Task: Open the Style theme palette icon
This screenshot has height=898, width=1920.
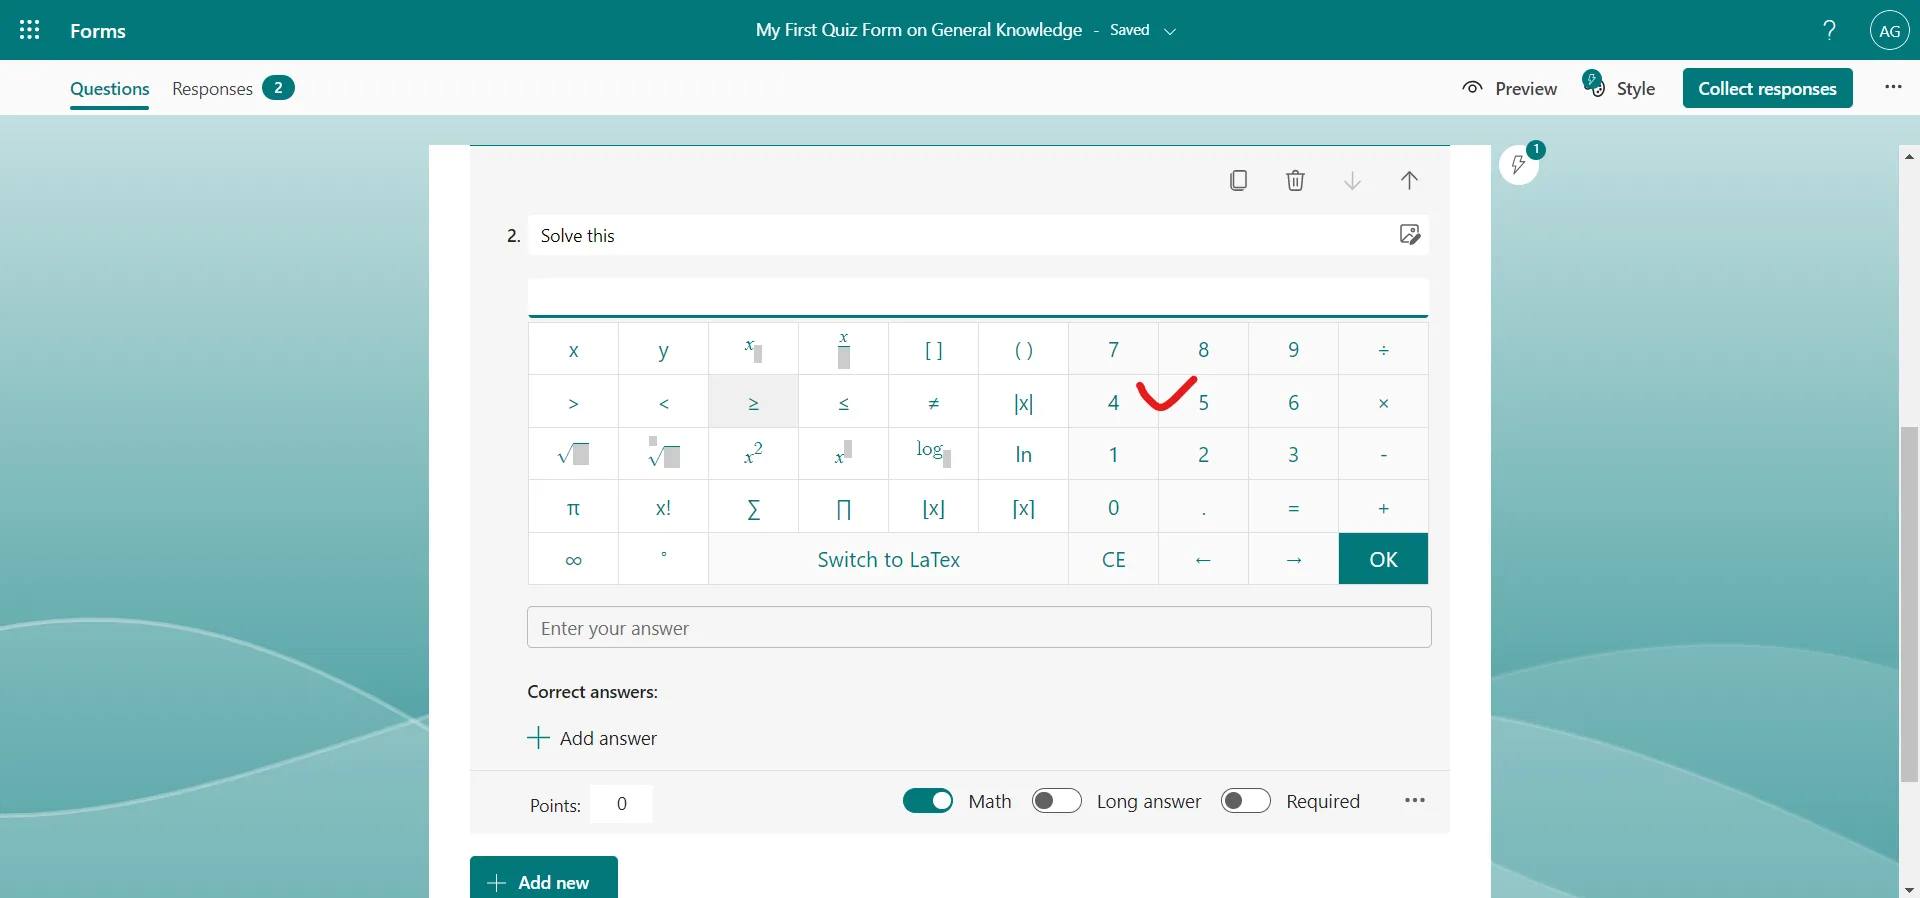Action: [1594, 84]
